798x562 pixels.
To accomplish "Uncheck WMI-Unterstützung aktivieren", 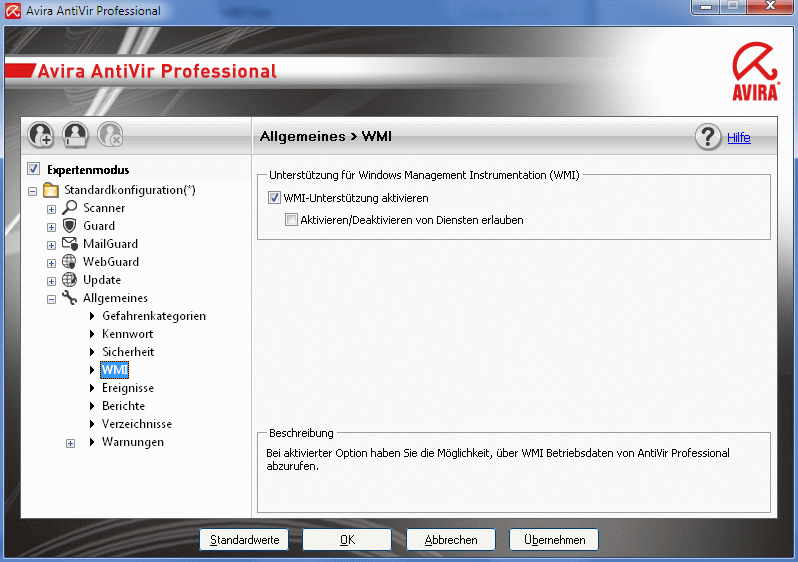I will tap(275, 198).
